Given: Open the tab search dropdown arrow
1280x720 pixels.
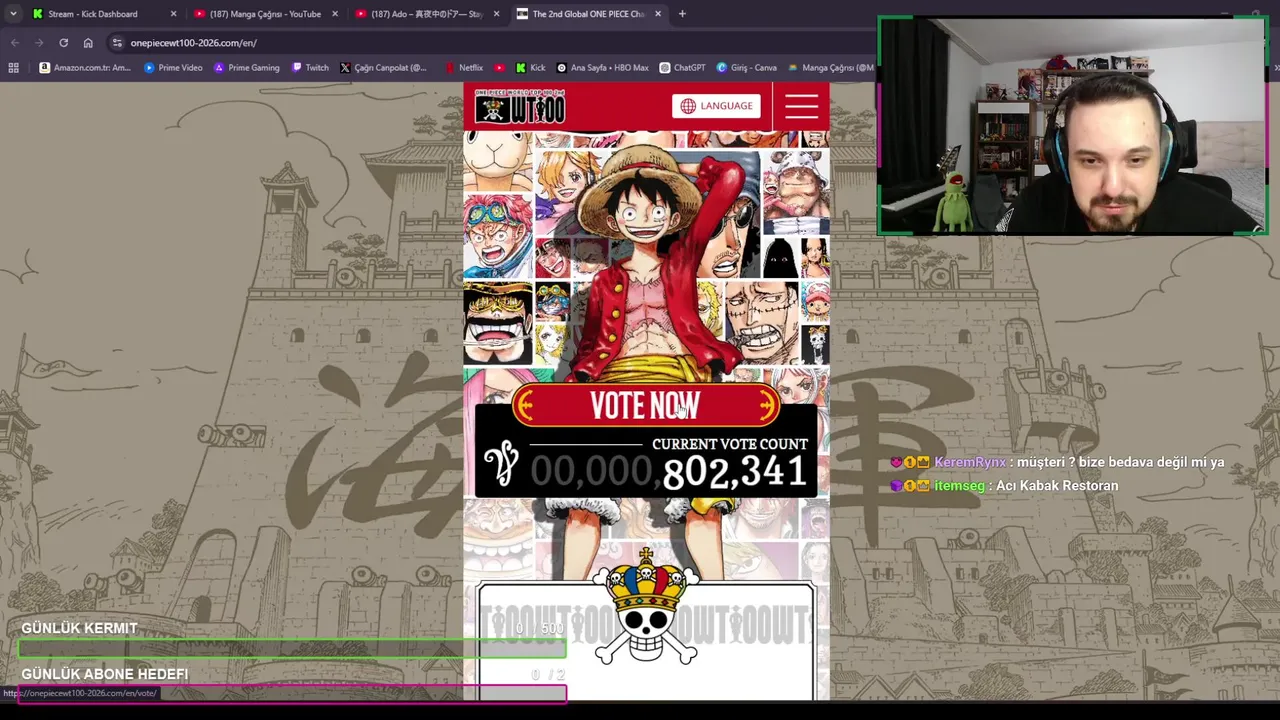Looking at the screenshot, I should pos(13,14).
